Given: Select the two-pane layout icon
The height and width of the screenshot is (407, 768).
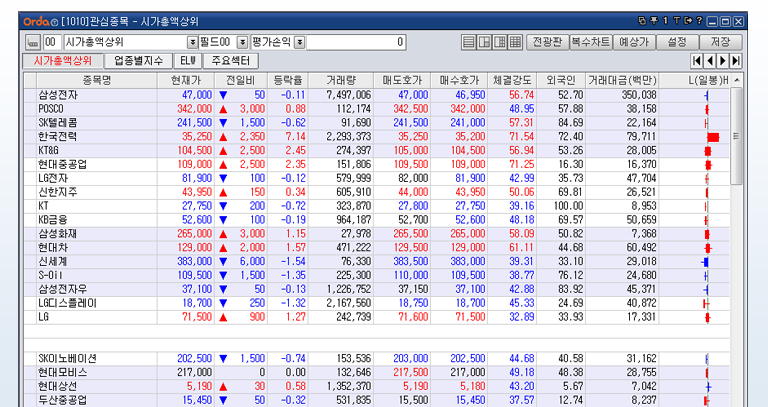Looking at the screenshot, I should click(484, 42).
